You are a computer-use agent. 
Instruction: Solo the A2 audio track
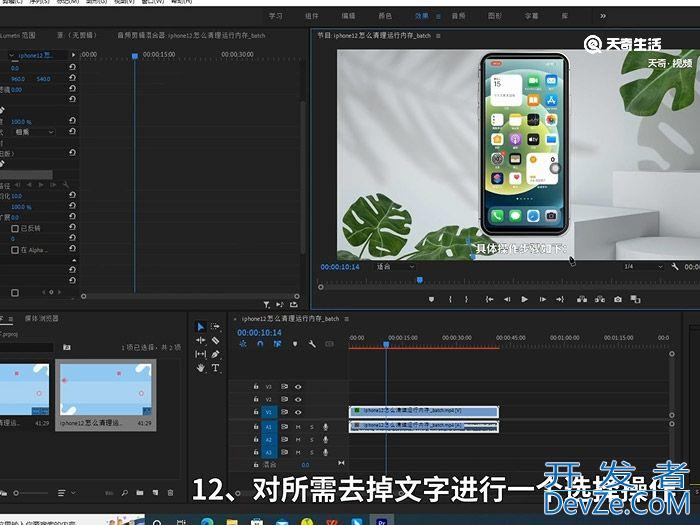tap(312, 440)
